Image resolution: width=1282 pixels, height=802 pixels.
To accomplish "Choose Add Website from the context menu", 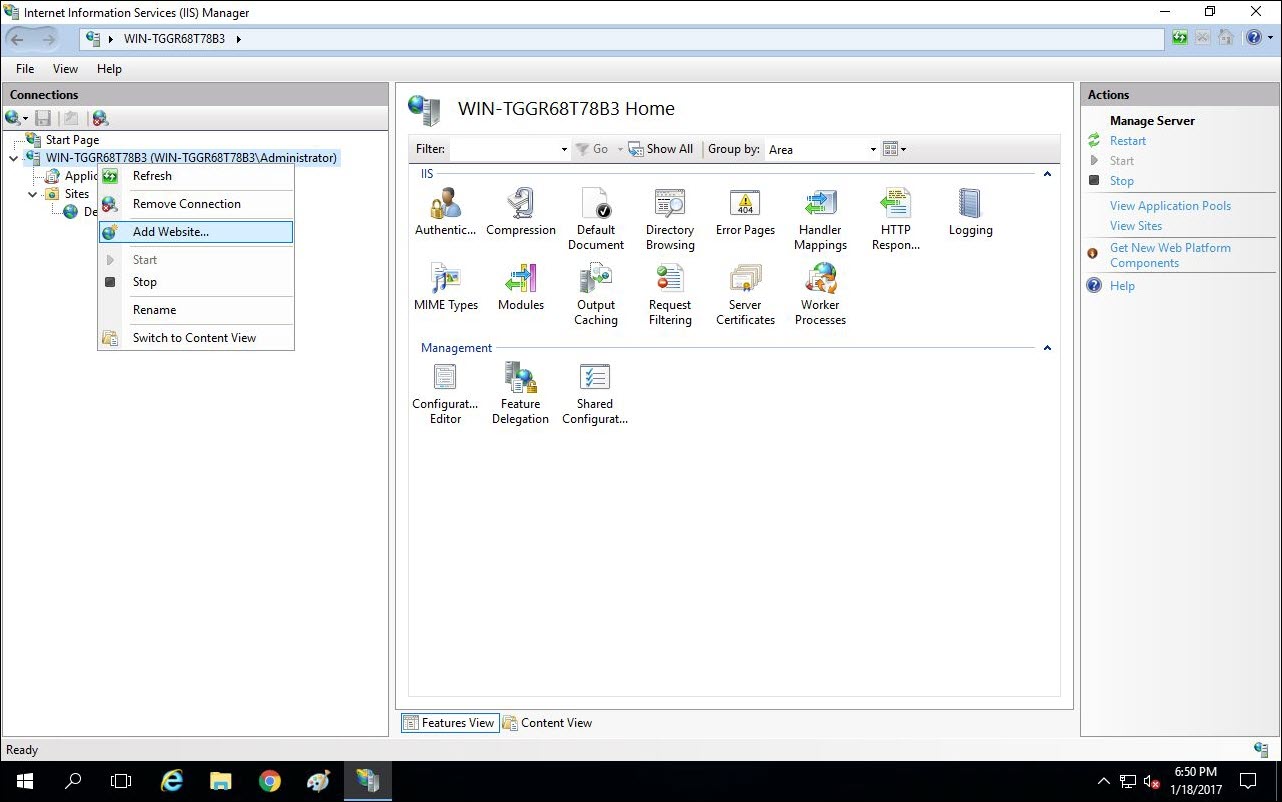I will point(171,231).
